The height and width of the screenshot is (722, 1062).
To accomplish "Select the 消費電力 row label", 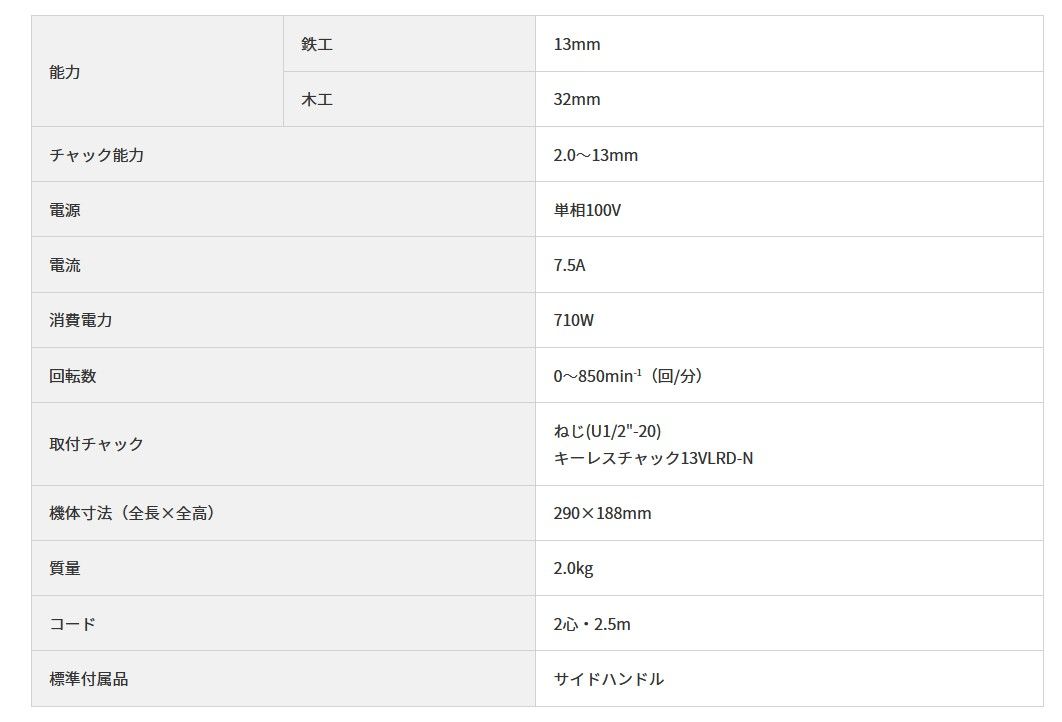I will pyautogui.click(x=283, y=320).
